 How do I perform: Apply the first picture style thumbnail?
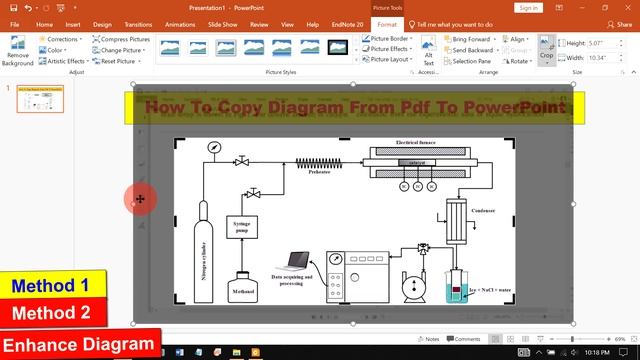[170, 48]
